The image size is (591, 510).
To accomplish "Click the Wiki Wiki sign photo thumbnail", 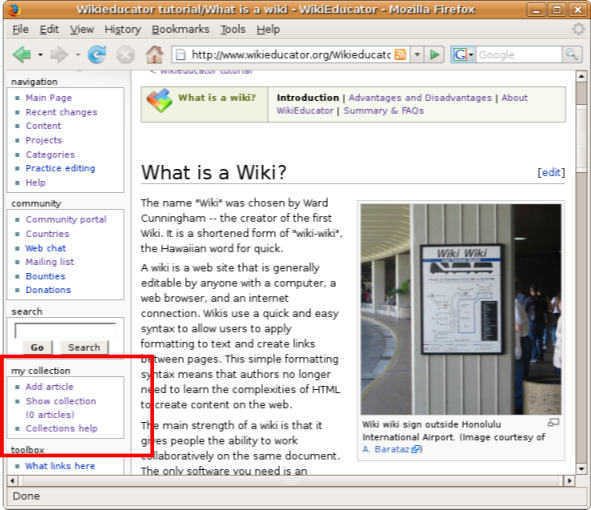I will coord(461,309).
